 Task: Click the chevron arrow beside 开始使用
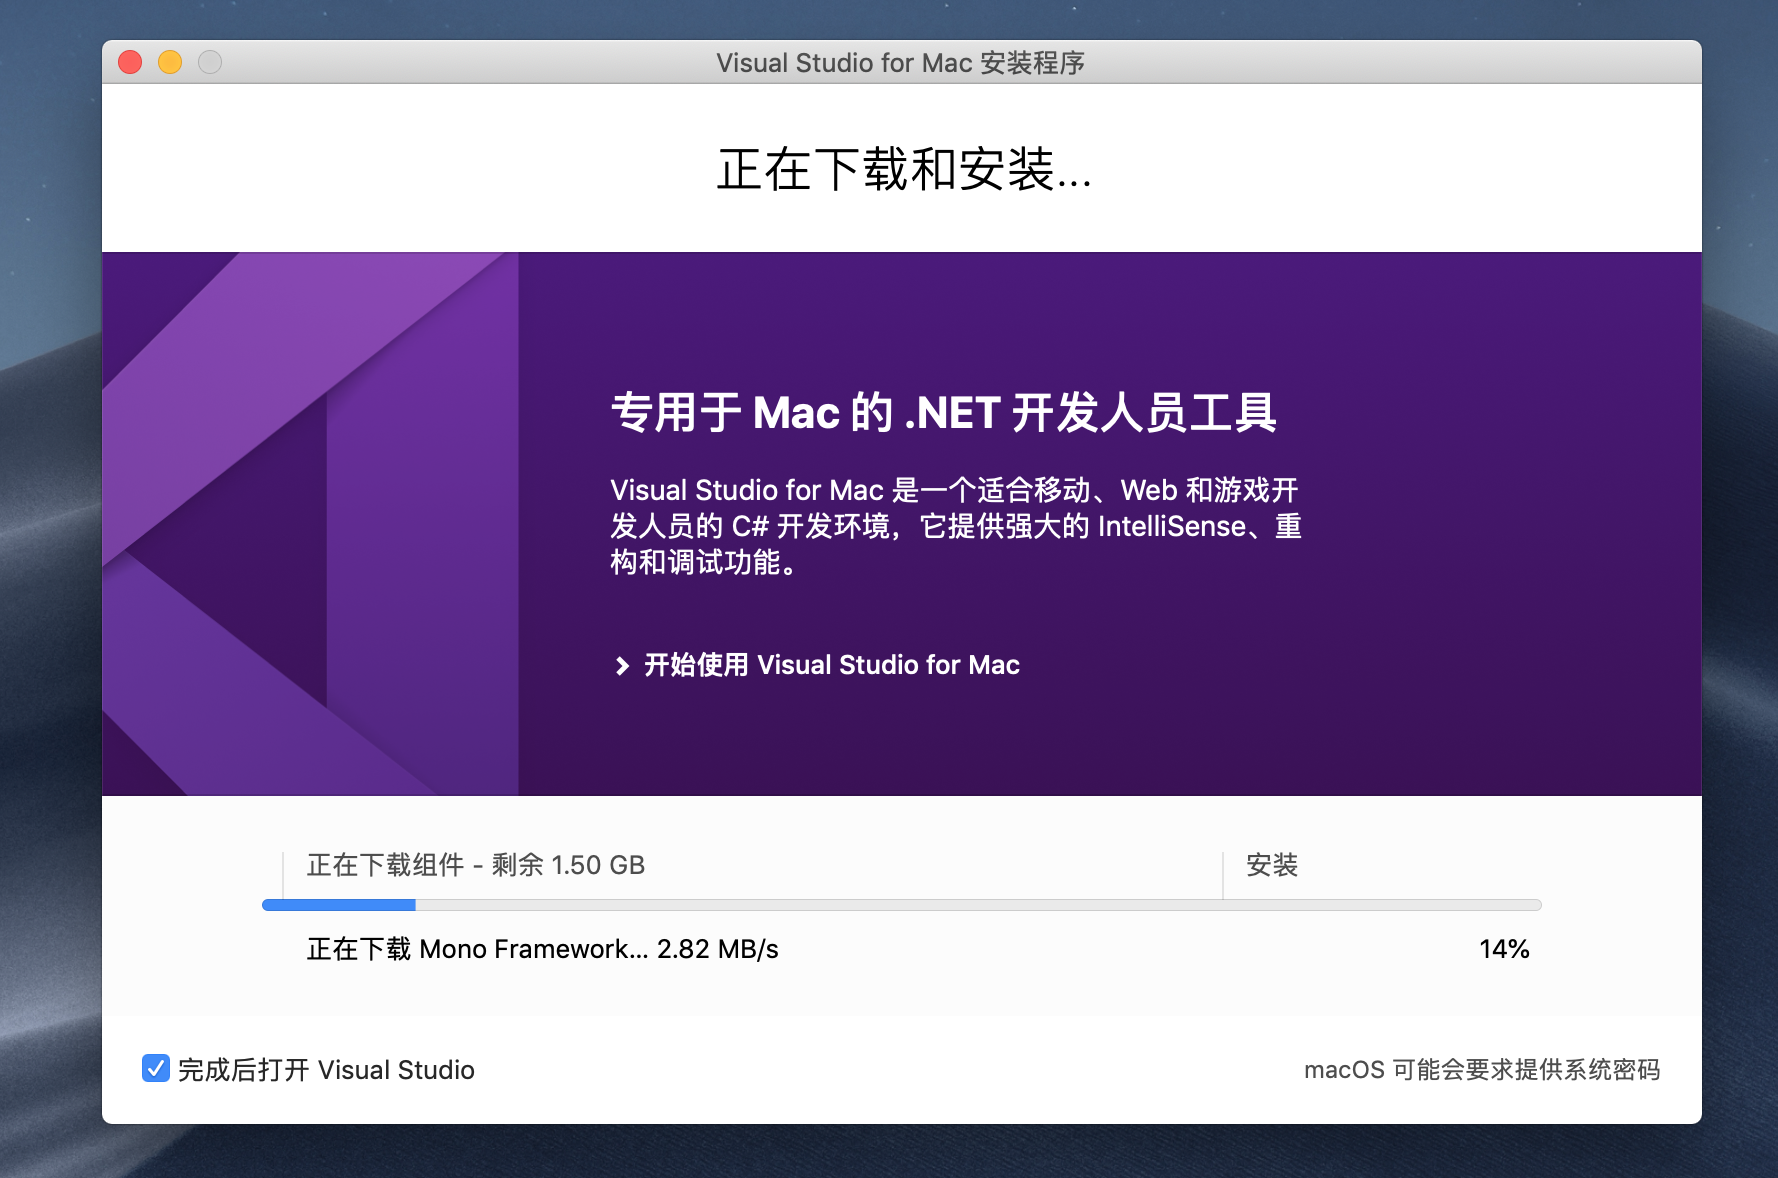tap(622, 666)
